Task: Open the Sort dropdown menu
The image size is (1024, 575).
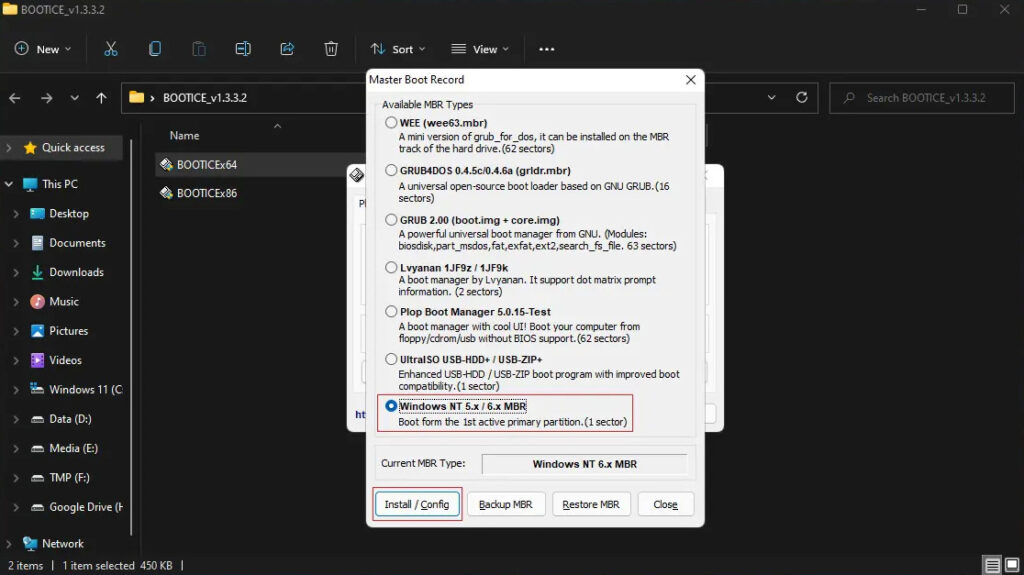Action: click(397, 49)
